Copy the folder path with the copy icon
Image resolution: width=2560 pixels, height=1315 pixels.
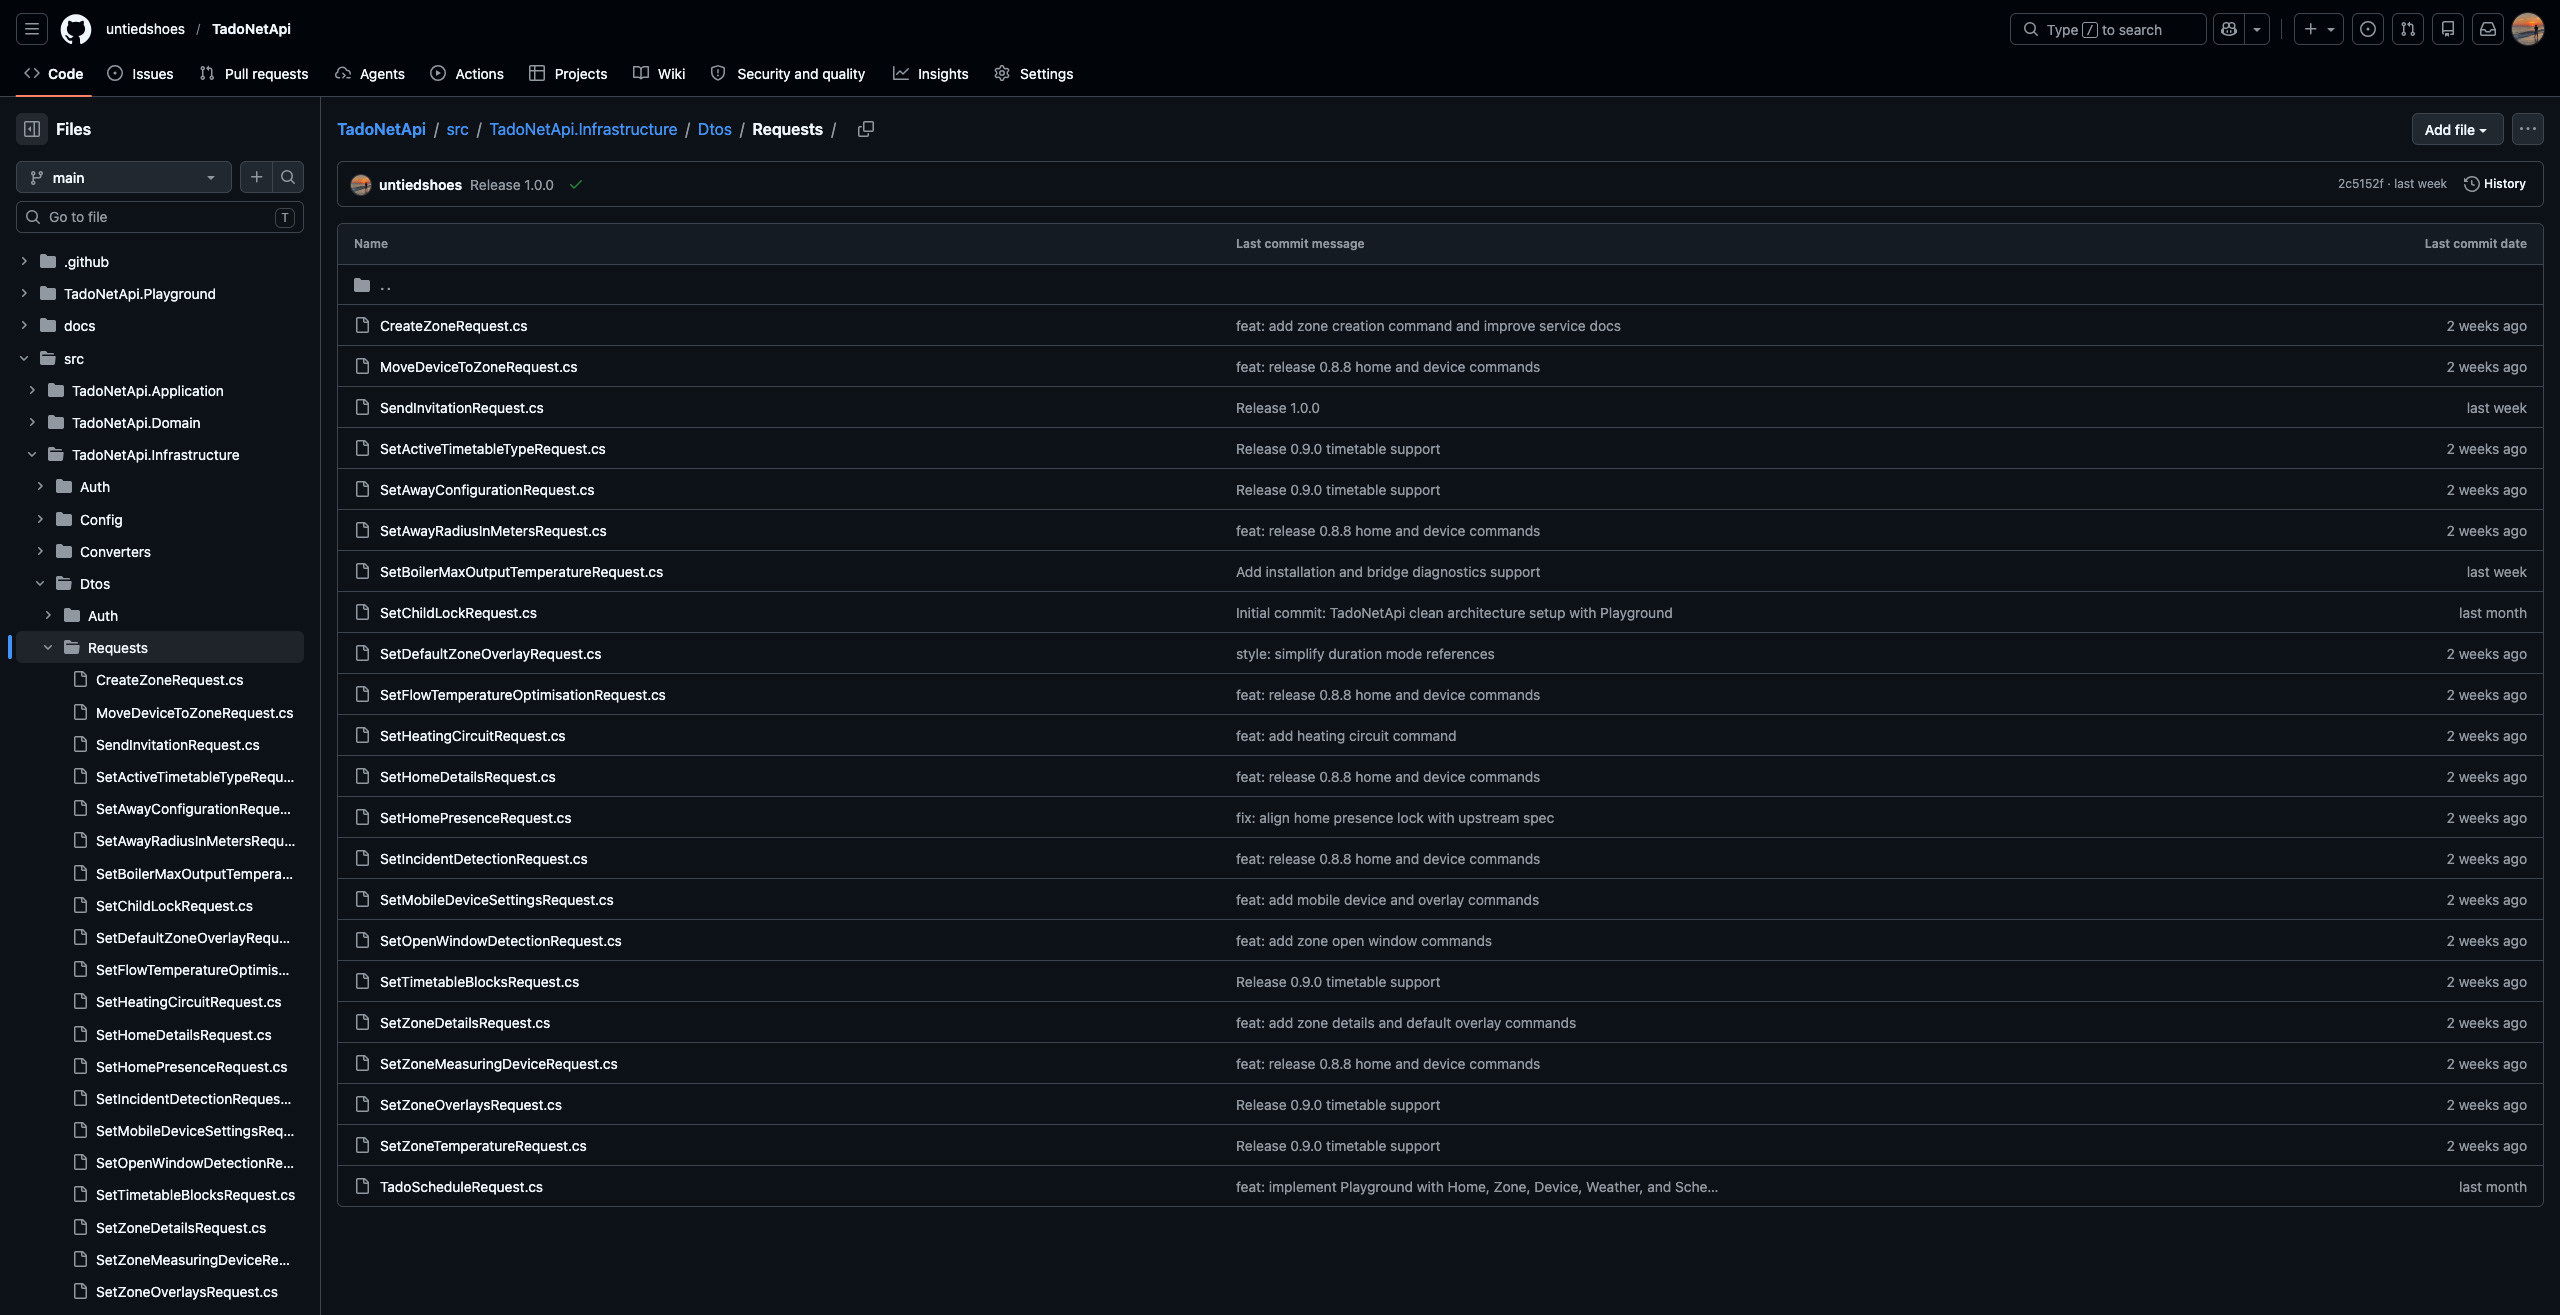click(x=866, y=129)
